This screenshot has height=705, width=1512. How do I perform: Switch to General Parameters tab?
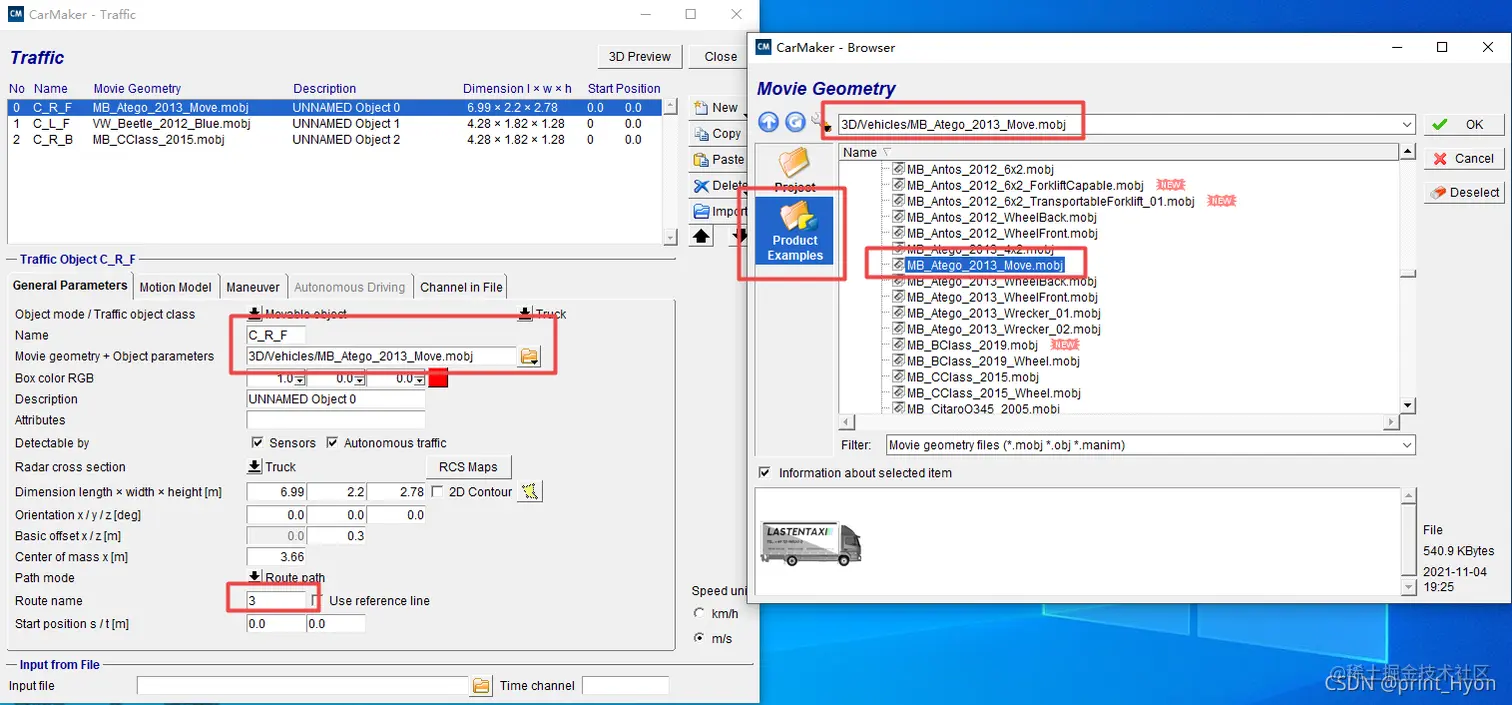point(70,286)
